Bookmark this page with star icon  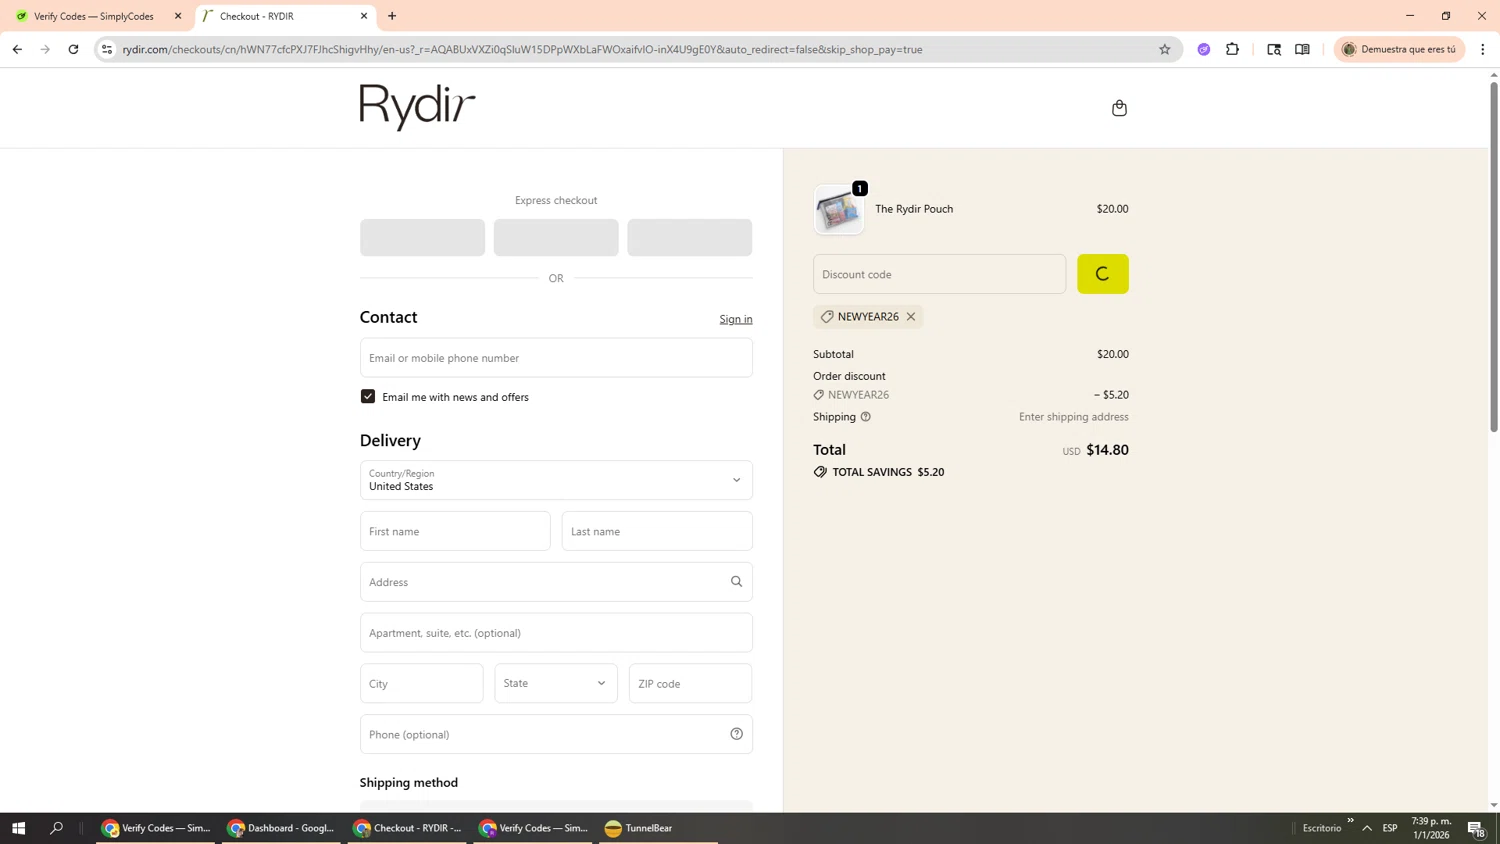point(1164,49)
